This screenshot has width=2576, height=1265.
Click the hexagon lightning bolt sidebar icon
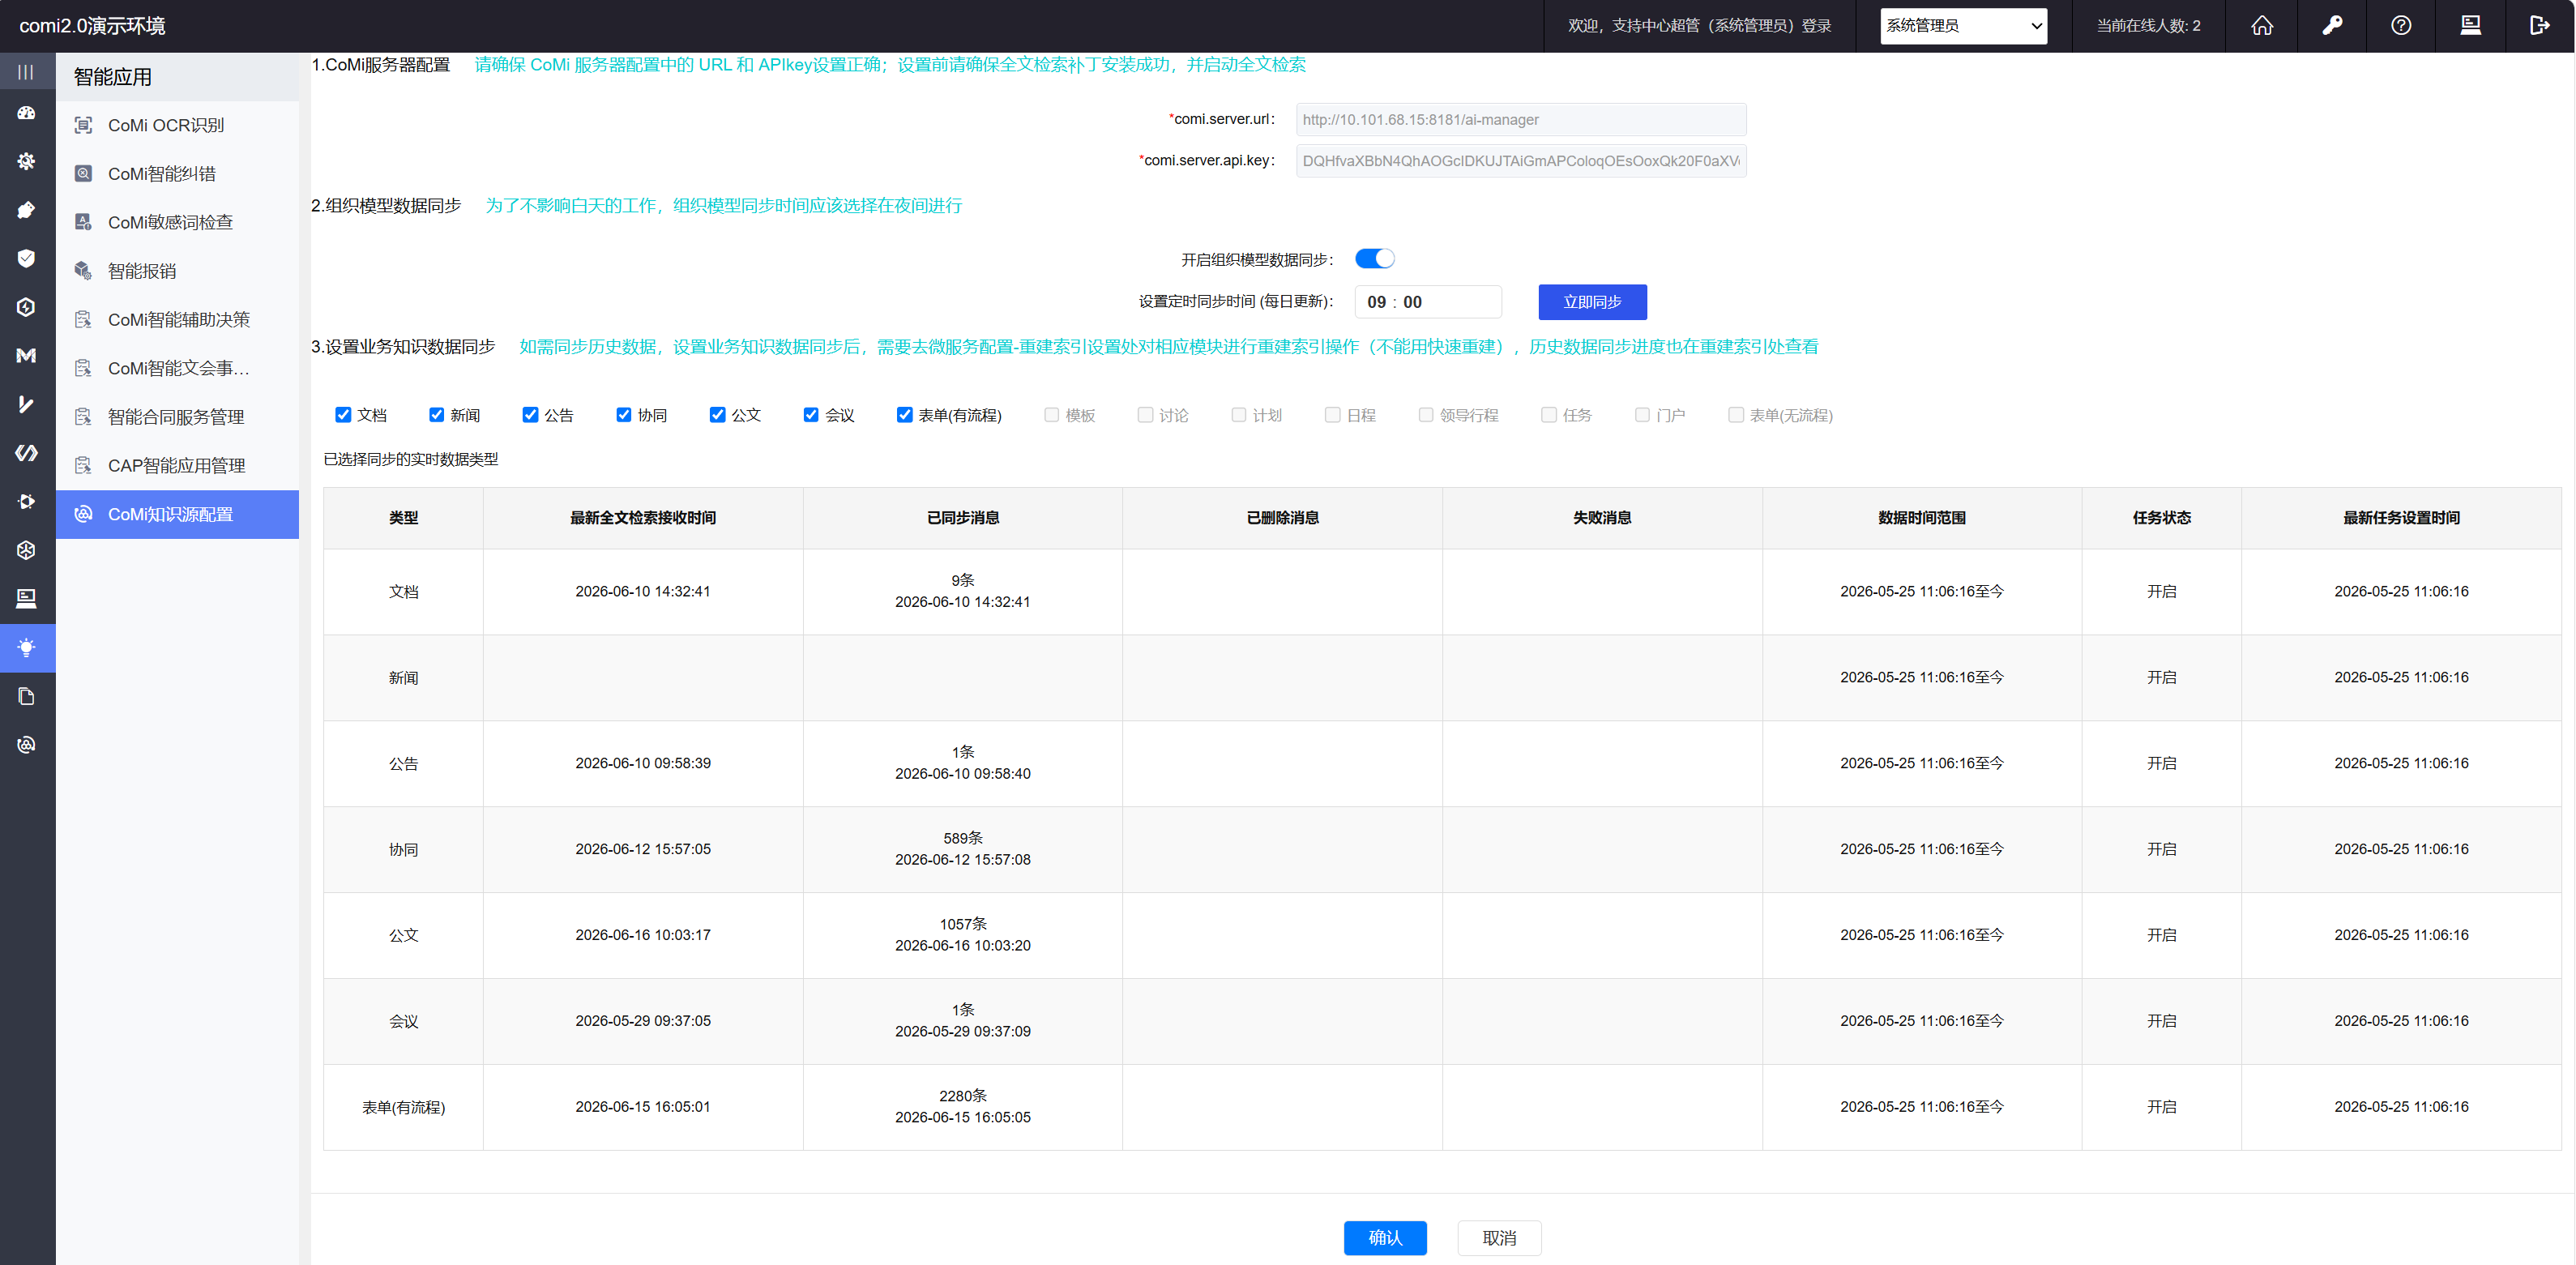click(x=26, y=307)
